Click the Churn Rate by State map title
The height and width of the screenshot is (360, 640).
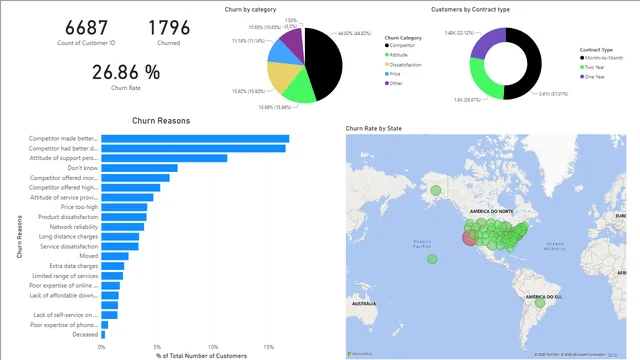click(373, 129)
